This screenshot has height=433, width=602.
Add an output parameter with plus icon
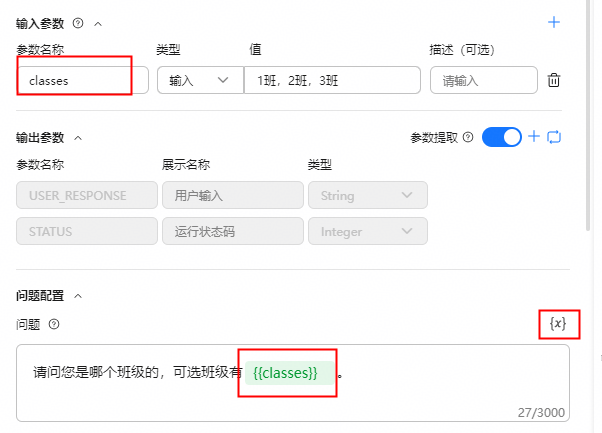(534, 136)
